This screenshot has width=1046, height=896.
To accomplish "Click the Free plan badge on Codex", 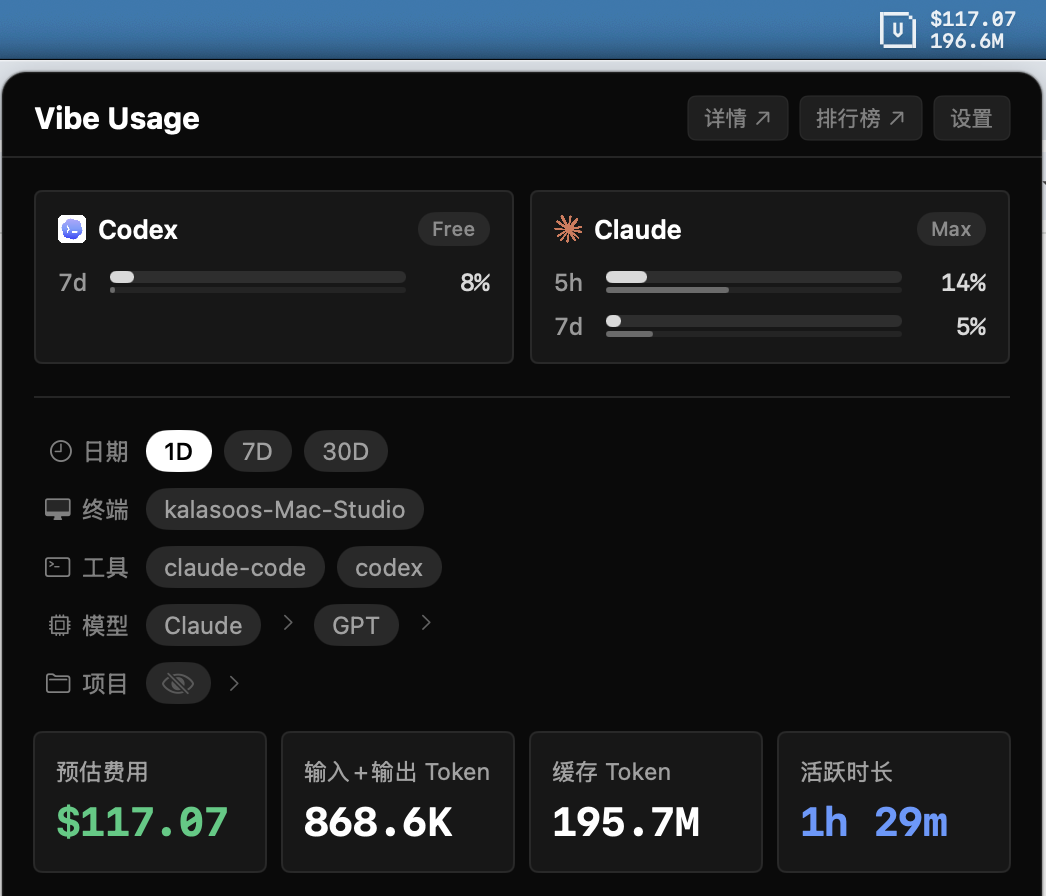I will point(454,230).
